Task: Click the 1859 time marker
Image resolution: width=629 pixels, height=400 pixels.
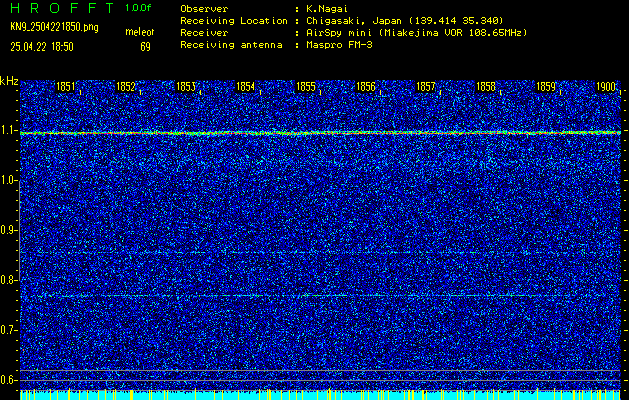Action: (546, 87)
